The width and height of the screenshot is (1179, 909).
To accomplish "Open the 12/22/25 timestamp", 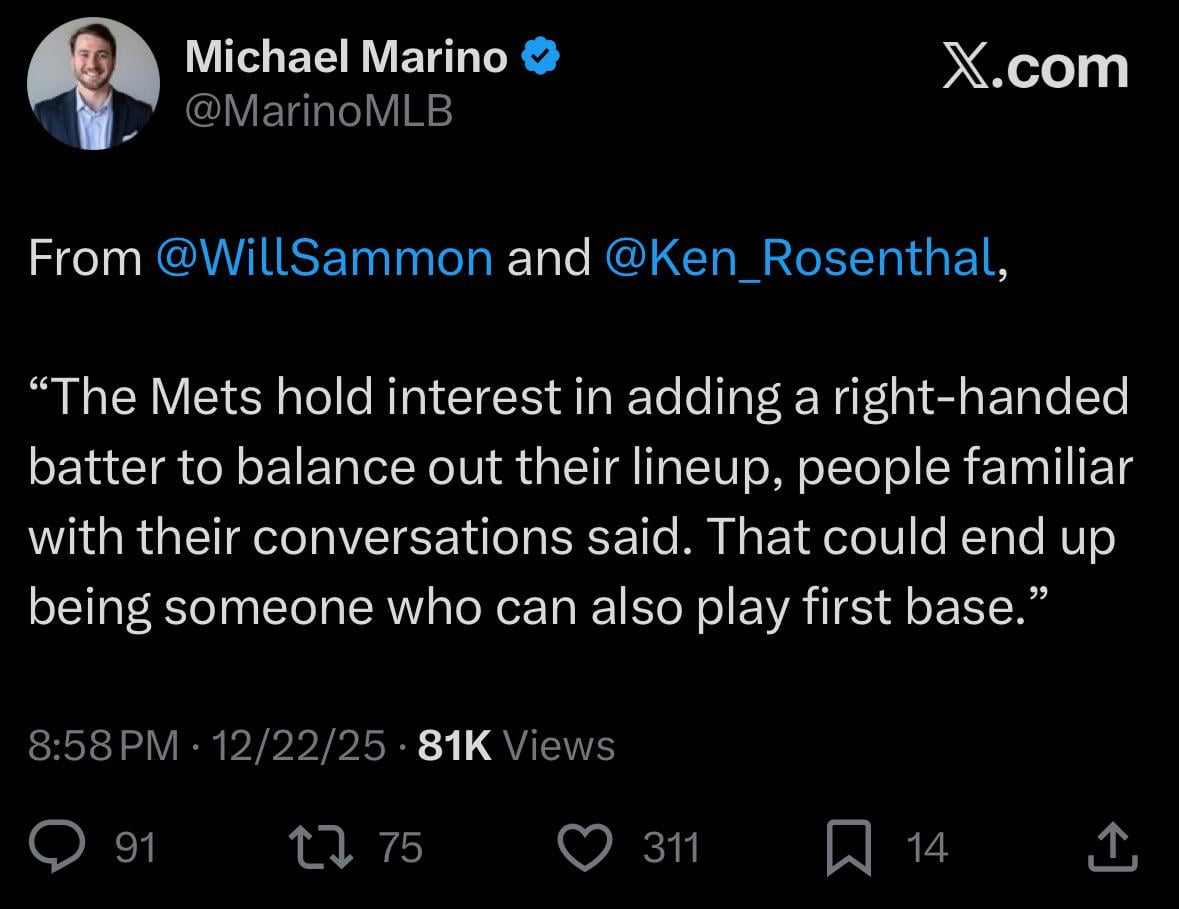I will tap(298, 744).
